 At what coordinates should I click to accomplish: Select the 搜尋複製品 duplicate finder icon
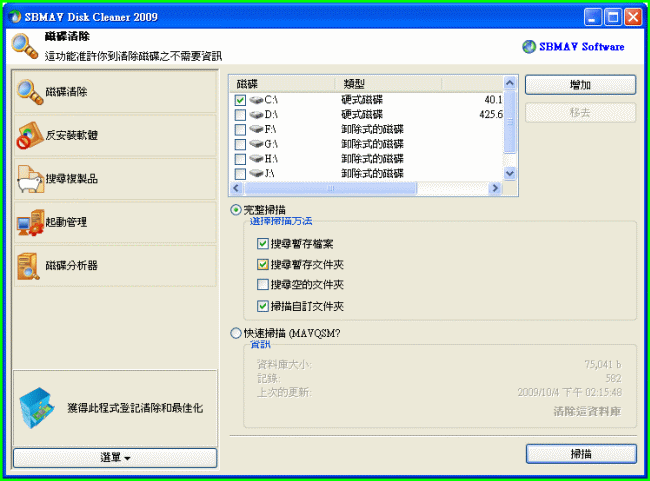pyautogui.click(x=29, y=179)
